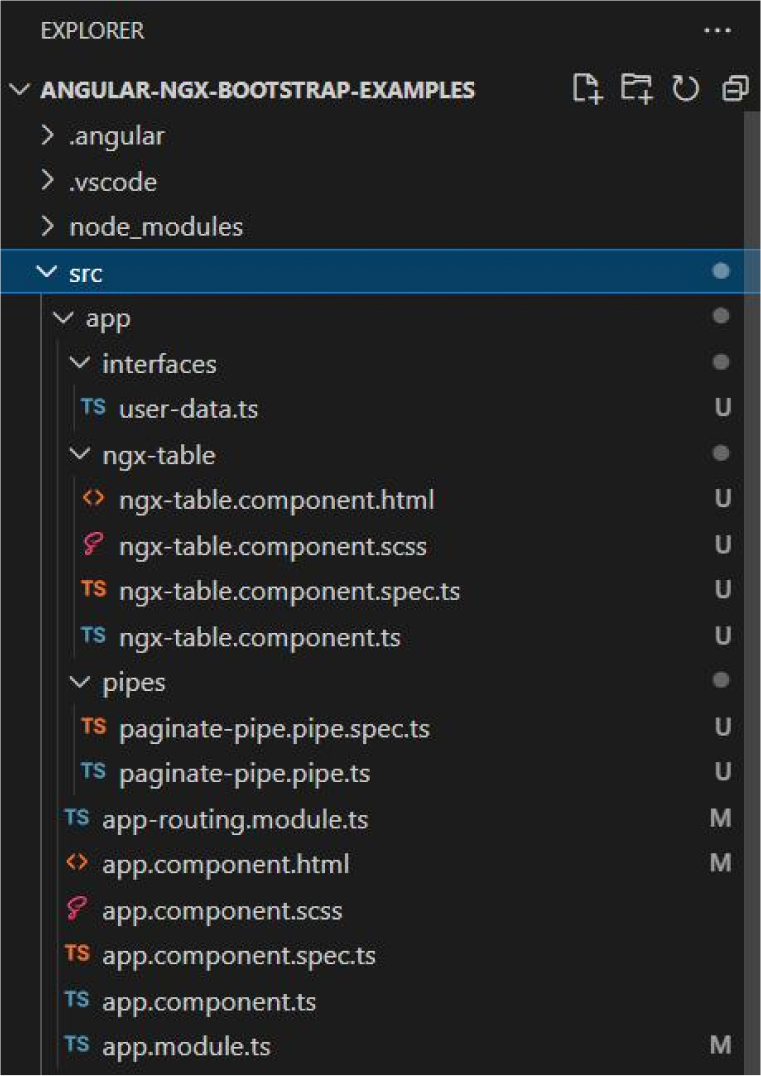This screenshot has width=761, height=1076.
Task: Collapse the ANGULAR-NGX-BOOTSTRAP-EXAMPLES workspace root
Action: [x=20, y=89]
